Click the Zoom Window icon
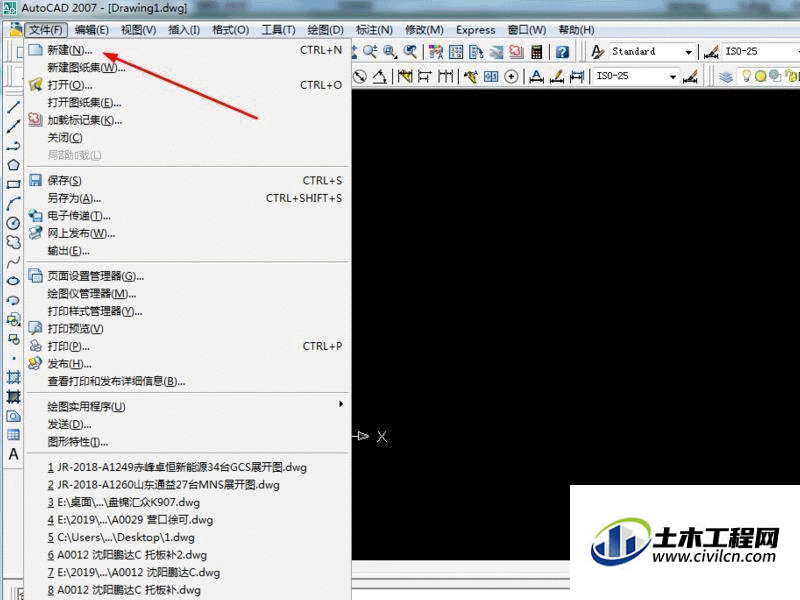The width and height of the screenshot is (800, 600). 390,52
